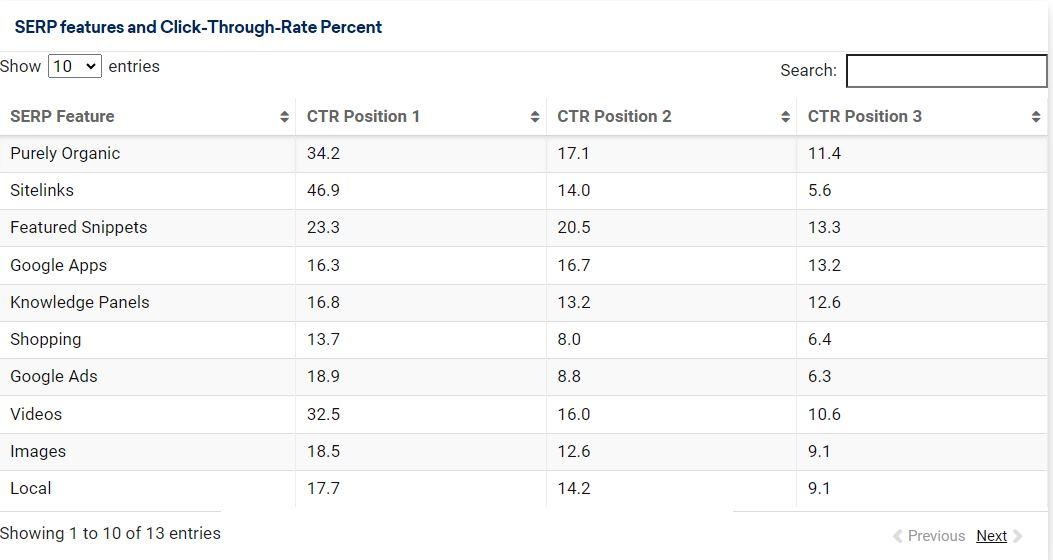Click the CTR Position 3 header text
Image resolution: width=1053 pixels, height=560 pixels.
click(x=865, y=116)
